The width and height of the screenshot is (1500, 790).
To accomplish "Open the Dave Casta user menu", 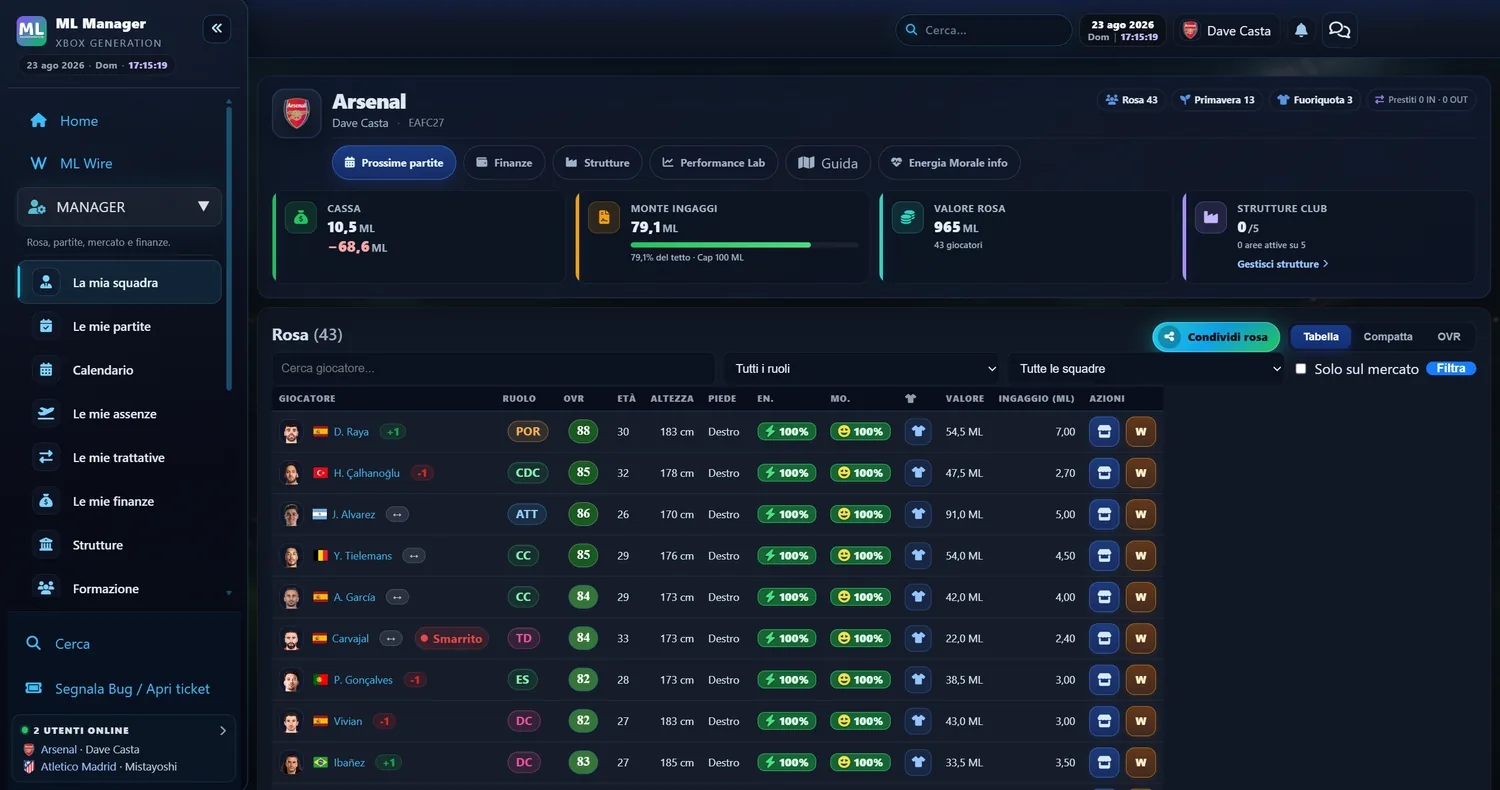I will pos(1227,30).
